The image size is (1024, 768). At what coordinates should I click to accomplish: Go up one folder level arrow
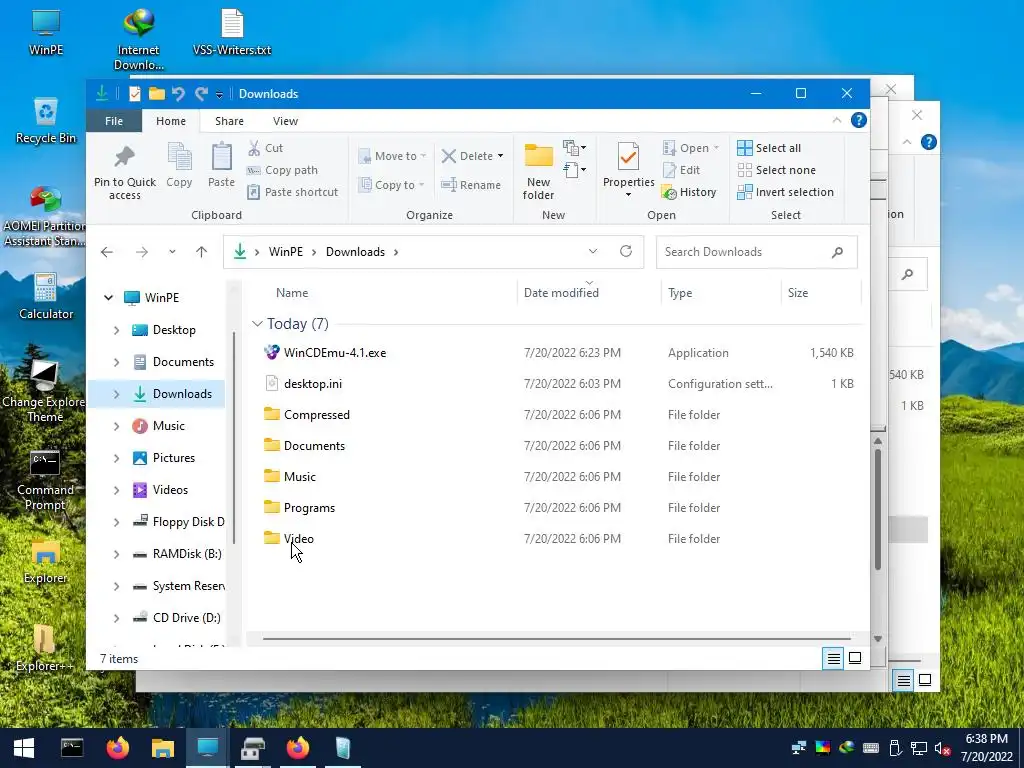[x=201, y=252]
